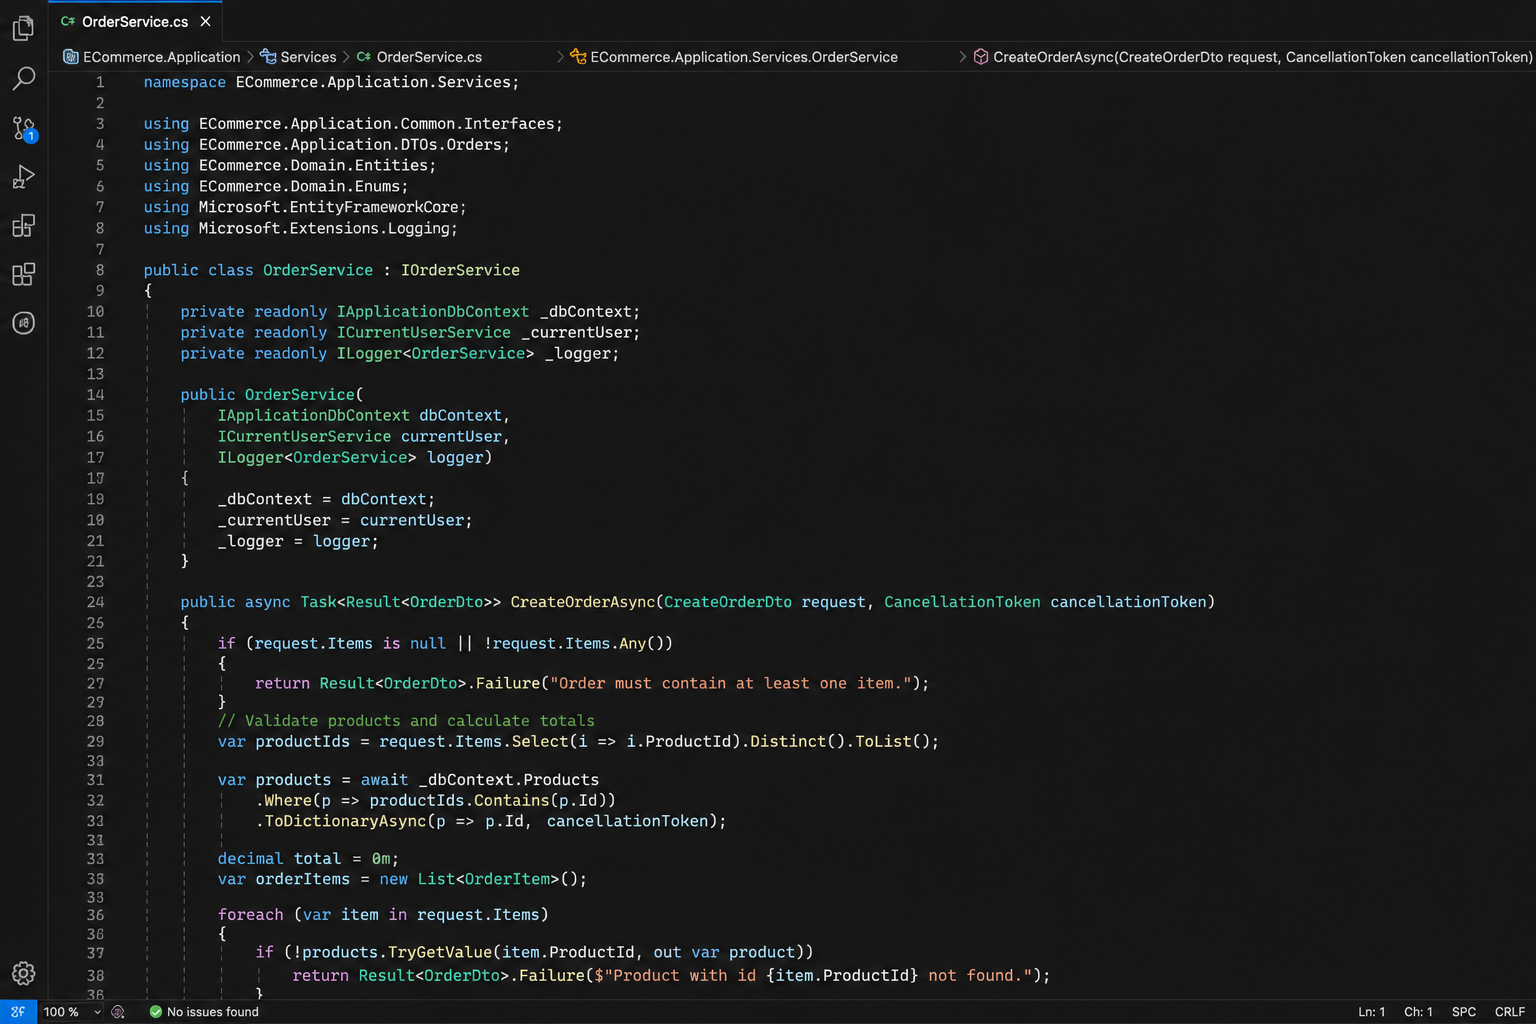The height and width of the screenshot is (1024, 1536).
Task: Click the icon beside the zoom dropdown
Action: pos(118,1012)
